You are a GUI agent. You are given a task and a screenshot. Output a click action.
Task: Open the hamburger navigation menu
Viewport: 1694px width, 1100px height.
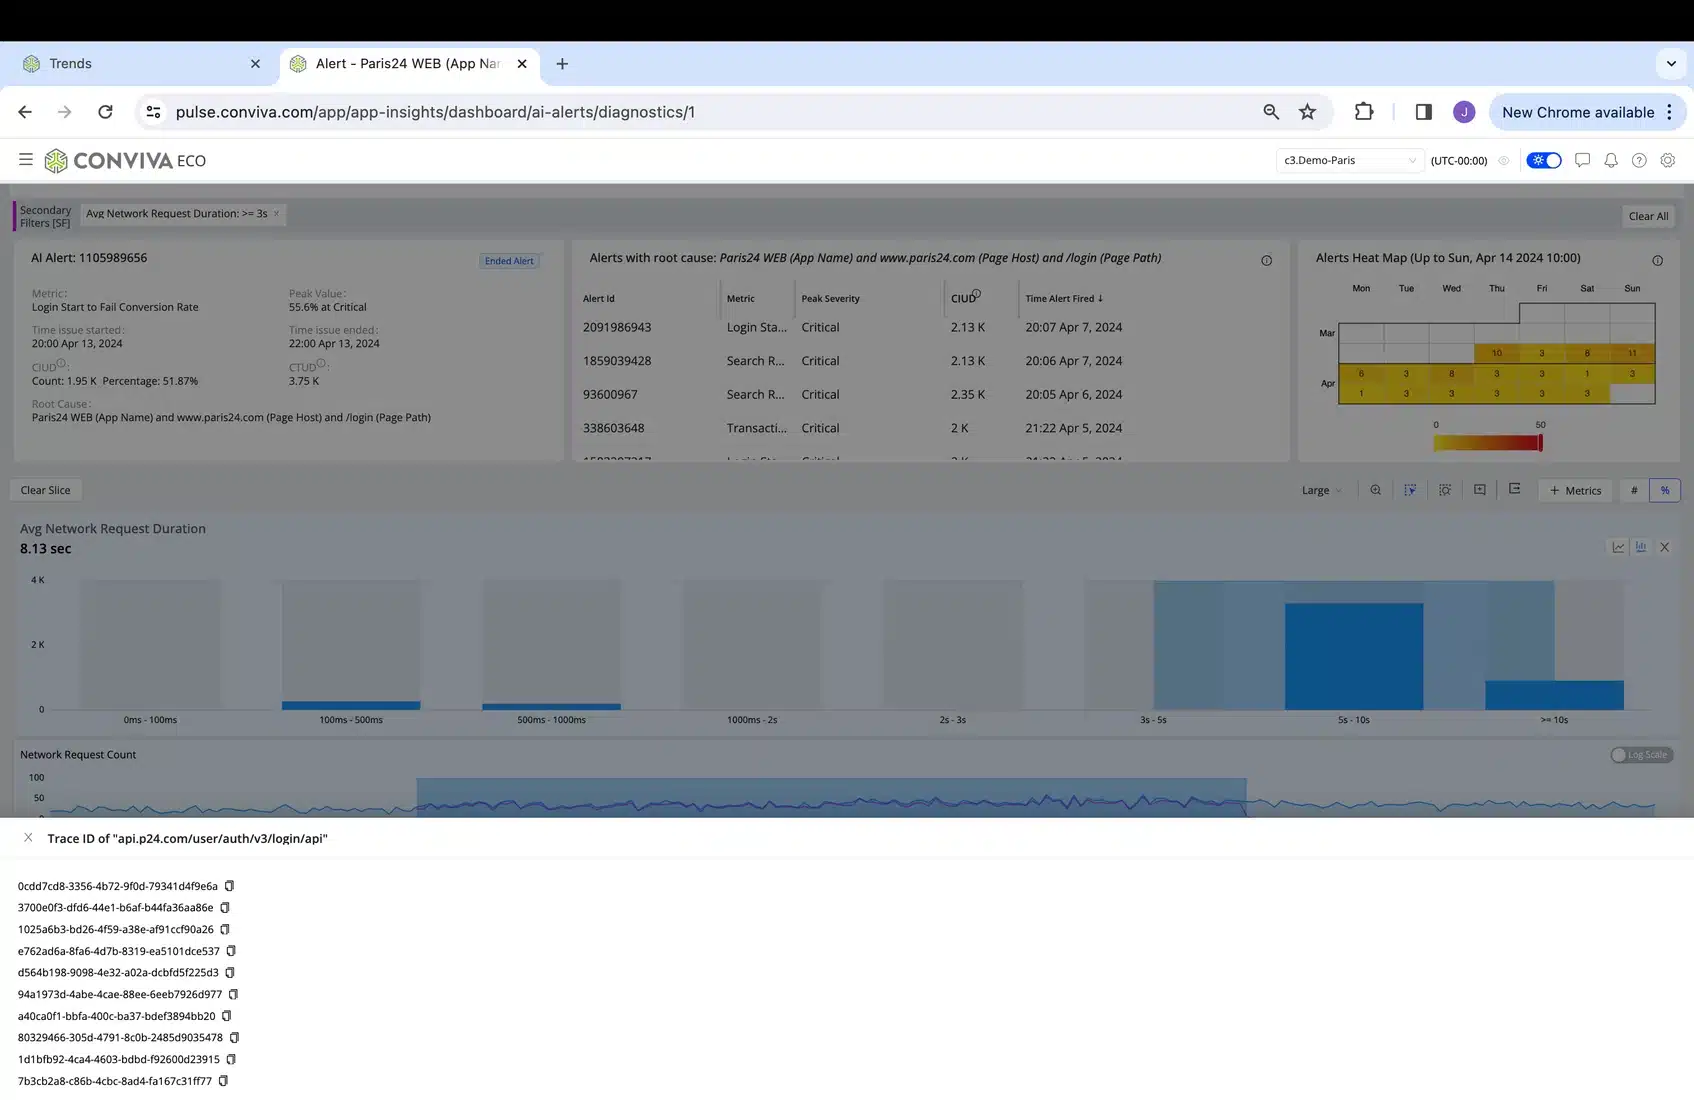tap(26, 160)
